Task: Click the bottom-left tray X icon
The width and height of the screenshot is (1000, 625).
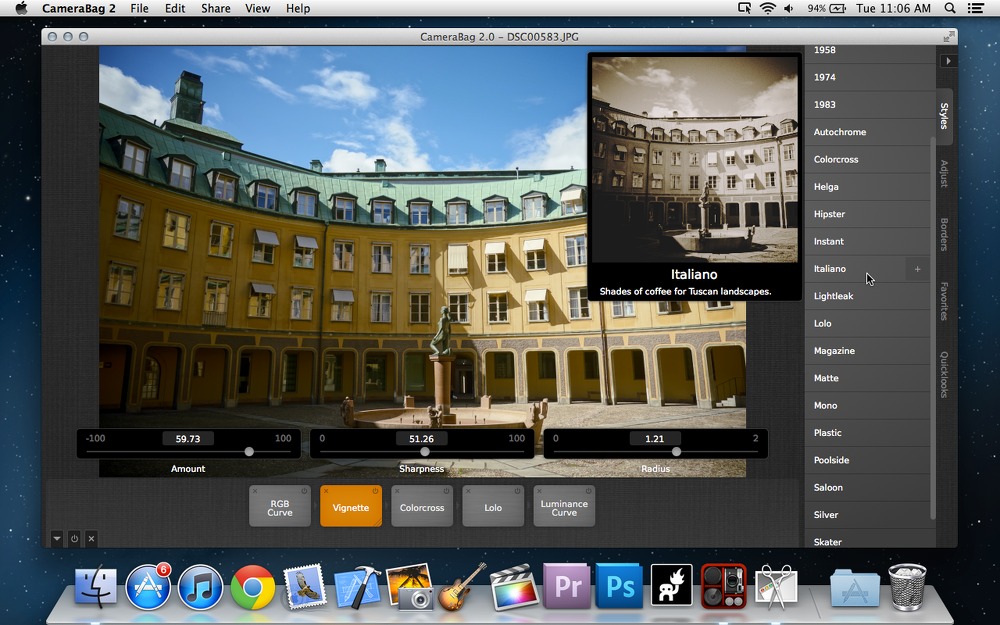Action: [x=91, y=538]
